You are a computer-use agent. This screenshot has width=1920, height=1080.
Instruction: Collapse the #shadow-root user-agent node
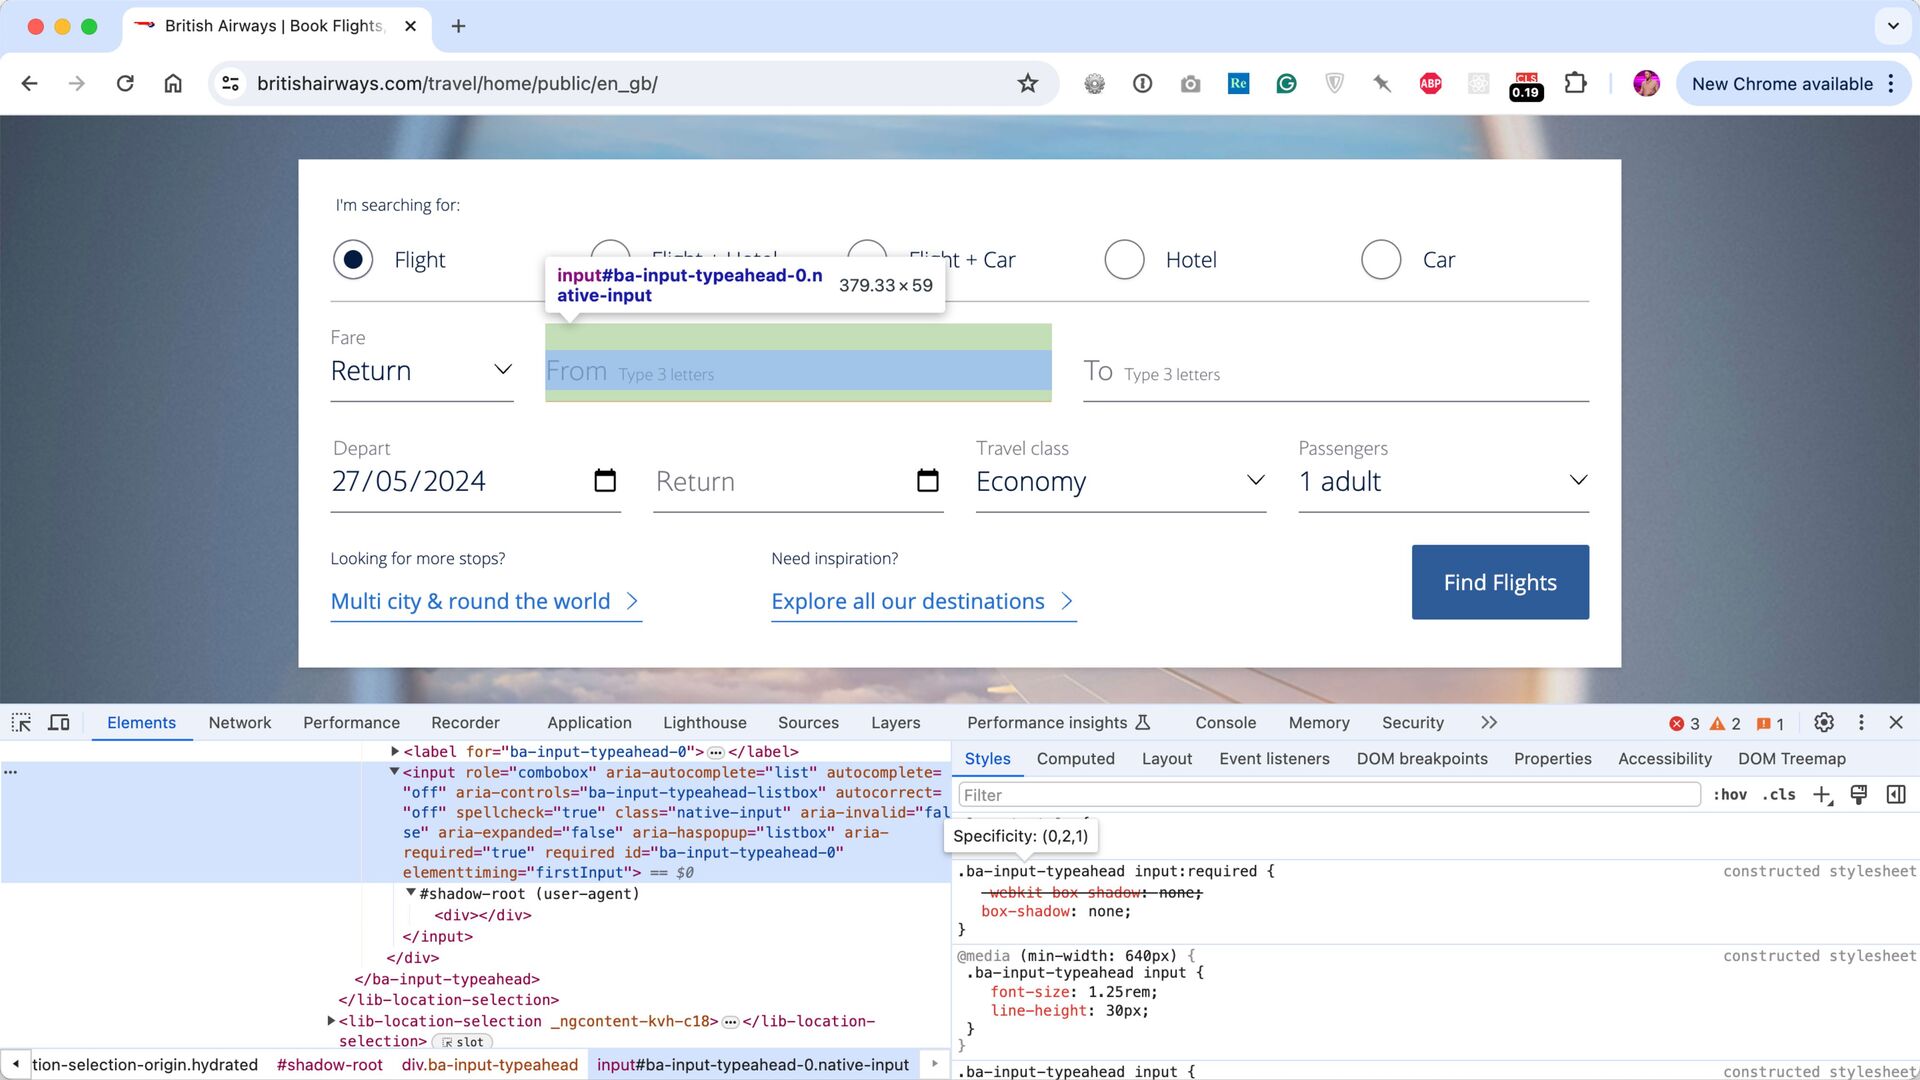pyautogui.click(x=411, y=893)
